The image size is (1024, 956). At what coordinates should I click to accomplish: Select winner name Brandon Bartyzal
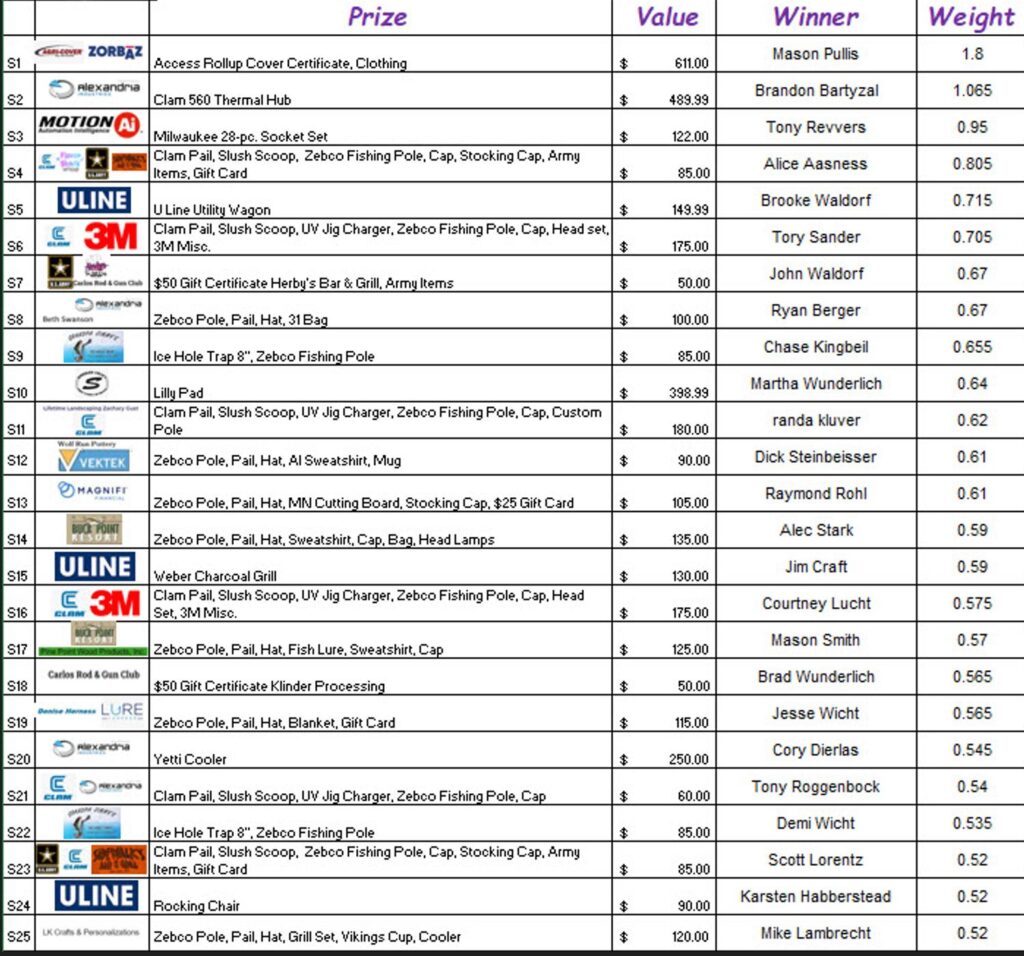816,91
